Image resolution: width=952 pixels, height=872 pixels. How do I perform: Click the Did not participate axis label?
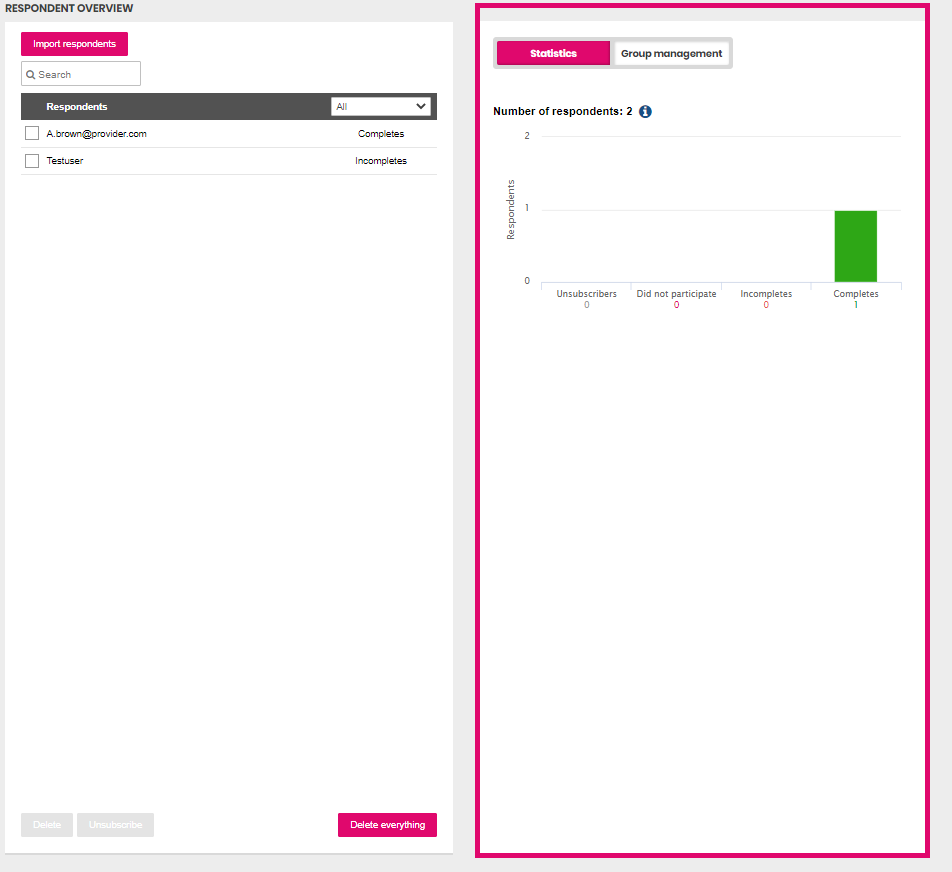676,294
